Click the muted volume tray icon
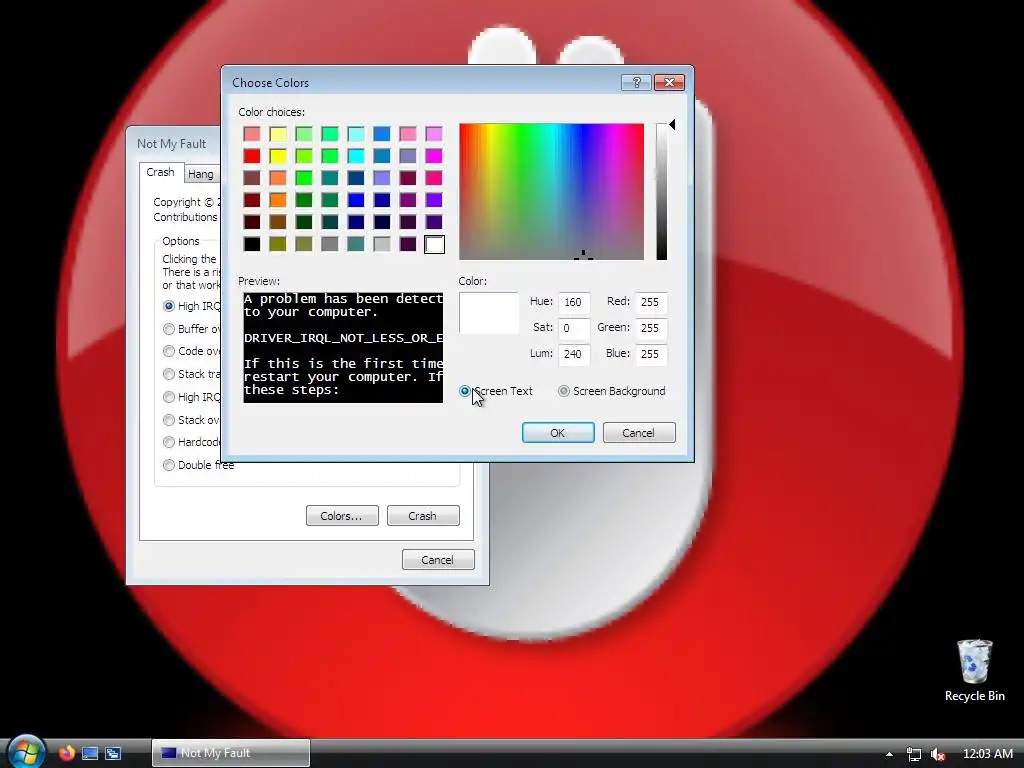This screenshot has height=768, width=1024. pyautogui.click(x=938, y=754)
